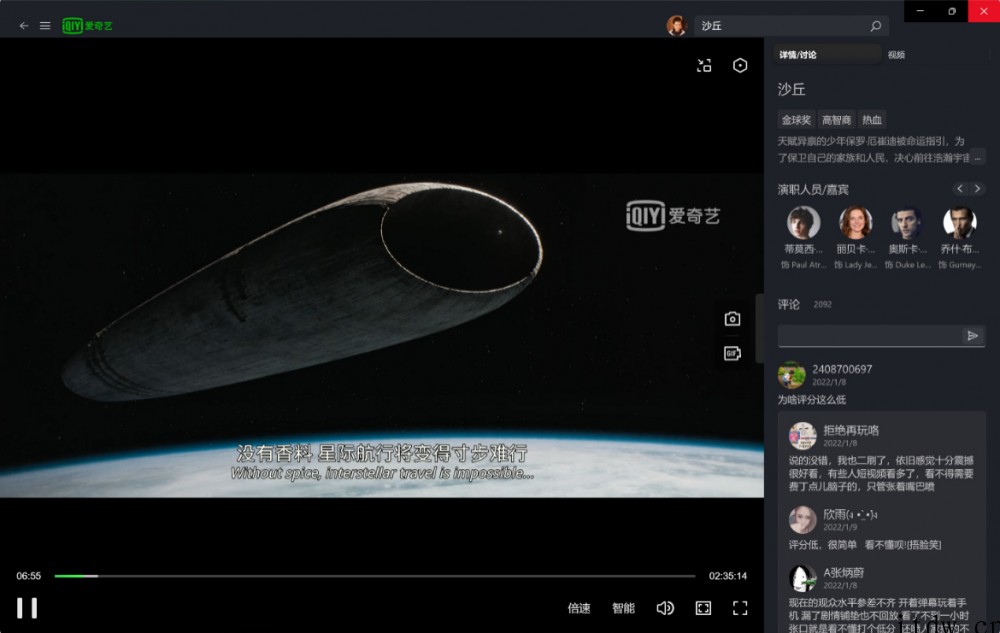The image size is (1000, 633).
Task: Click the movie title 沙丘 in details panel
Action: tap(791, 89)
